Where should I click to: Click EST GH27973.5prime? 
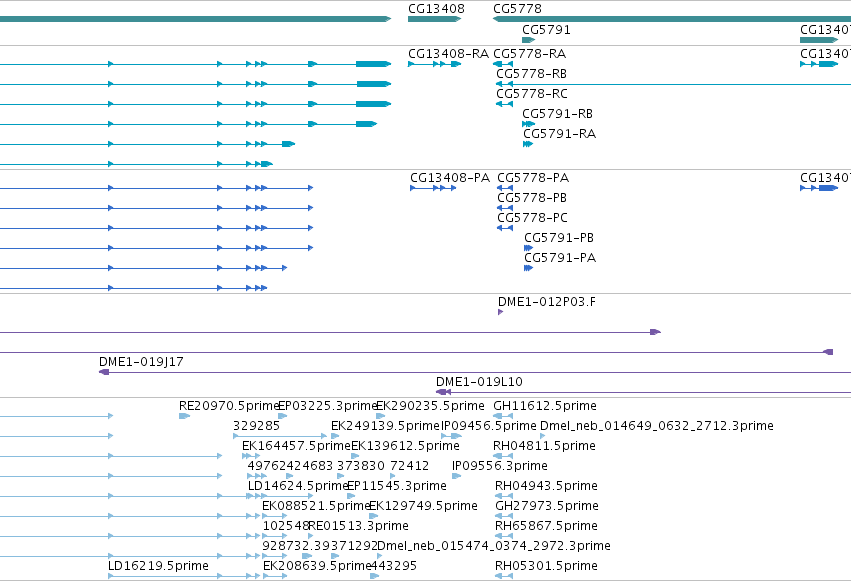pyautogui.click(x=504, y=516)
